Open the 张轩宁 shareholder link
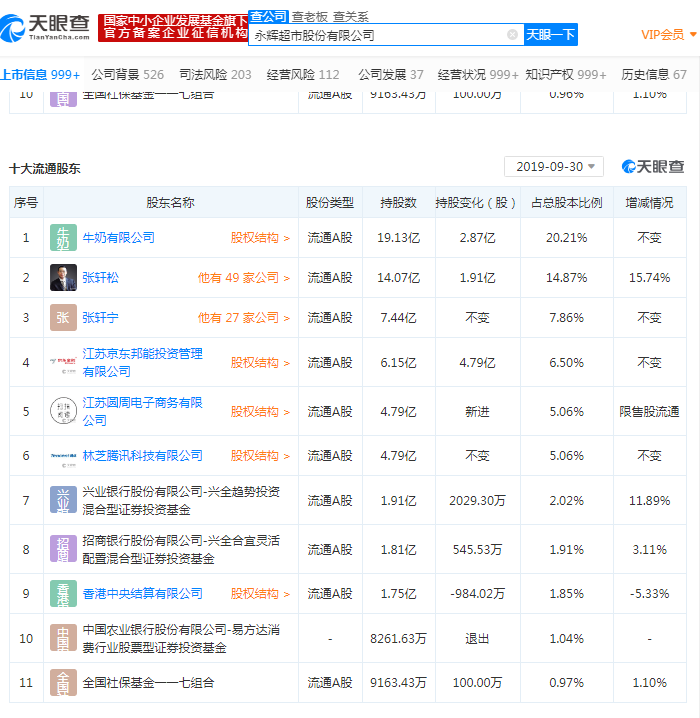The height and width of the screenshot is (718, 700). (x=100, y=317)
